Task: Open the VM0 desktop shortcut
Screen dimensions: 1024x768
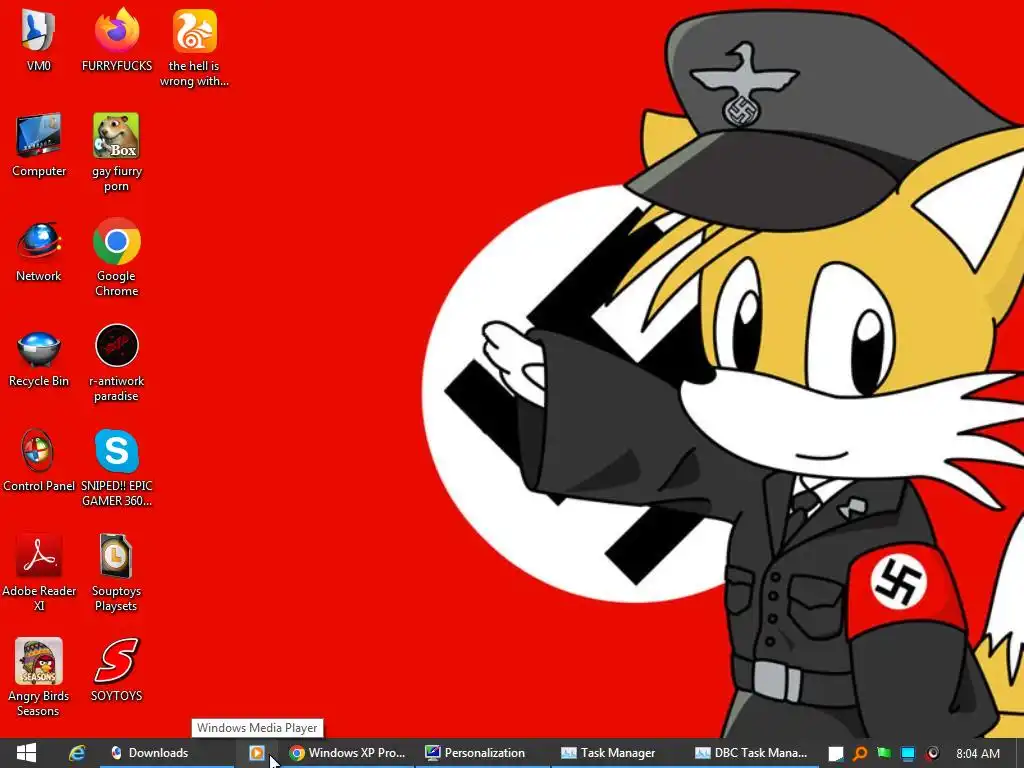Action: coord(39,40)
